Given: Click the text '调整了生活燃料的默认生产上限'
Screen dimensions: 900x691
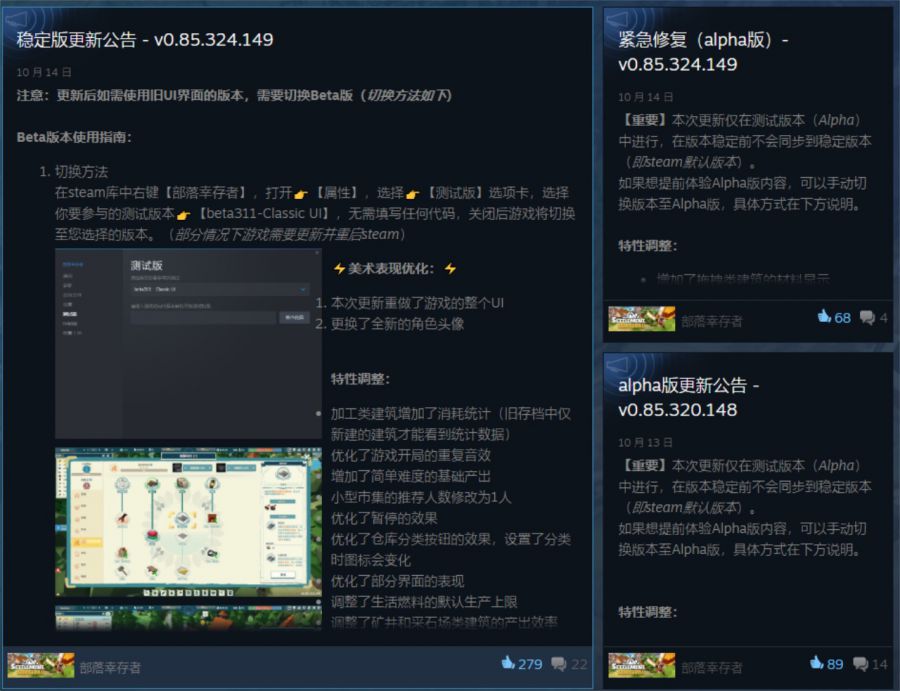Looking at the screenshot, I should [x=424, y=601].
